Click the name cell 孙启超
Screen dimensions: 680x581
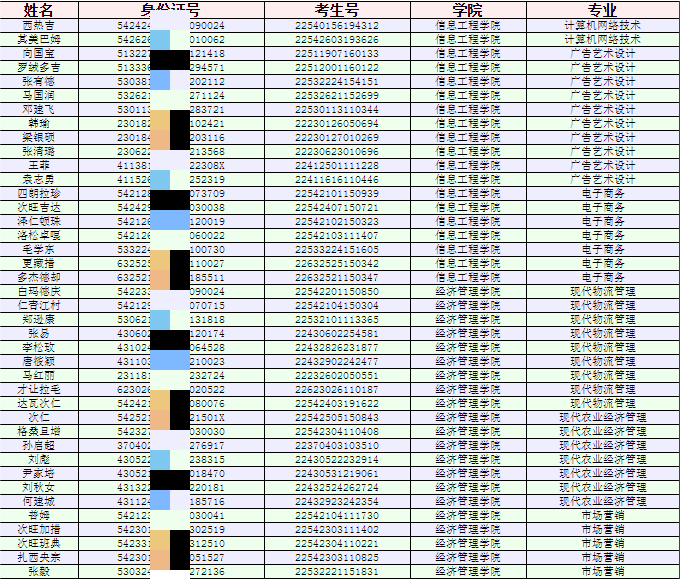tap(39, 445)
